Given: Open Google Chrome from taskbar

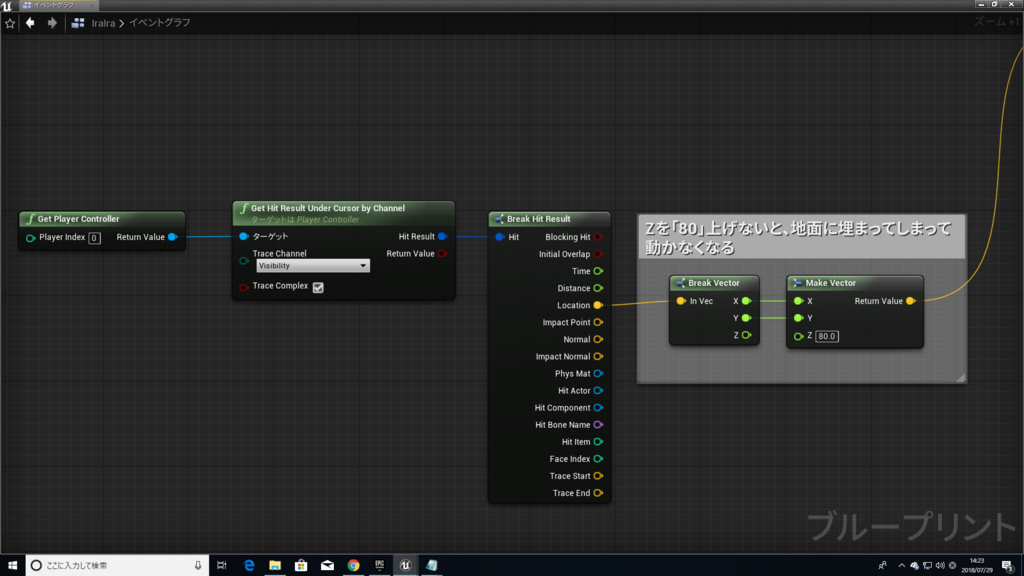Looking at the screenshot, I should [353, 565].
